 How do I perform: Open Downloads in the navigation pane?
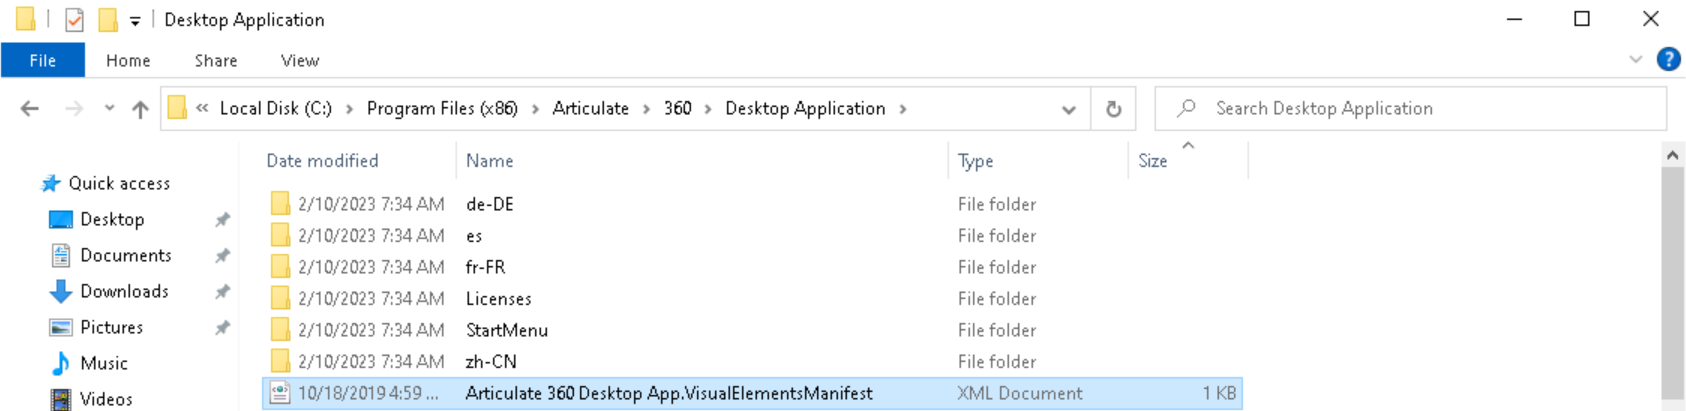click(x=124, y=291)
